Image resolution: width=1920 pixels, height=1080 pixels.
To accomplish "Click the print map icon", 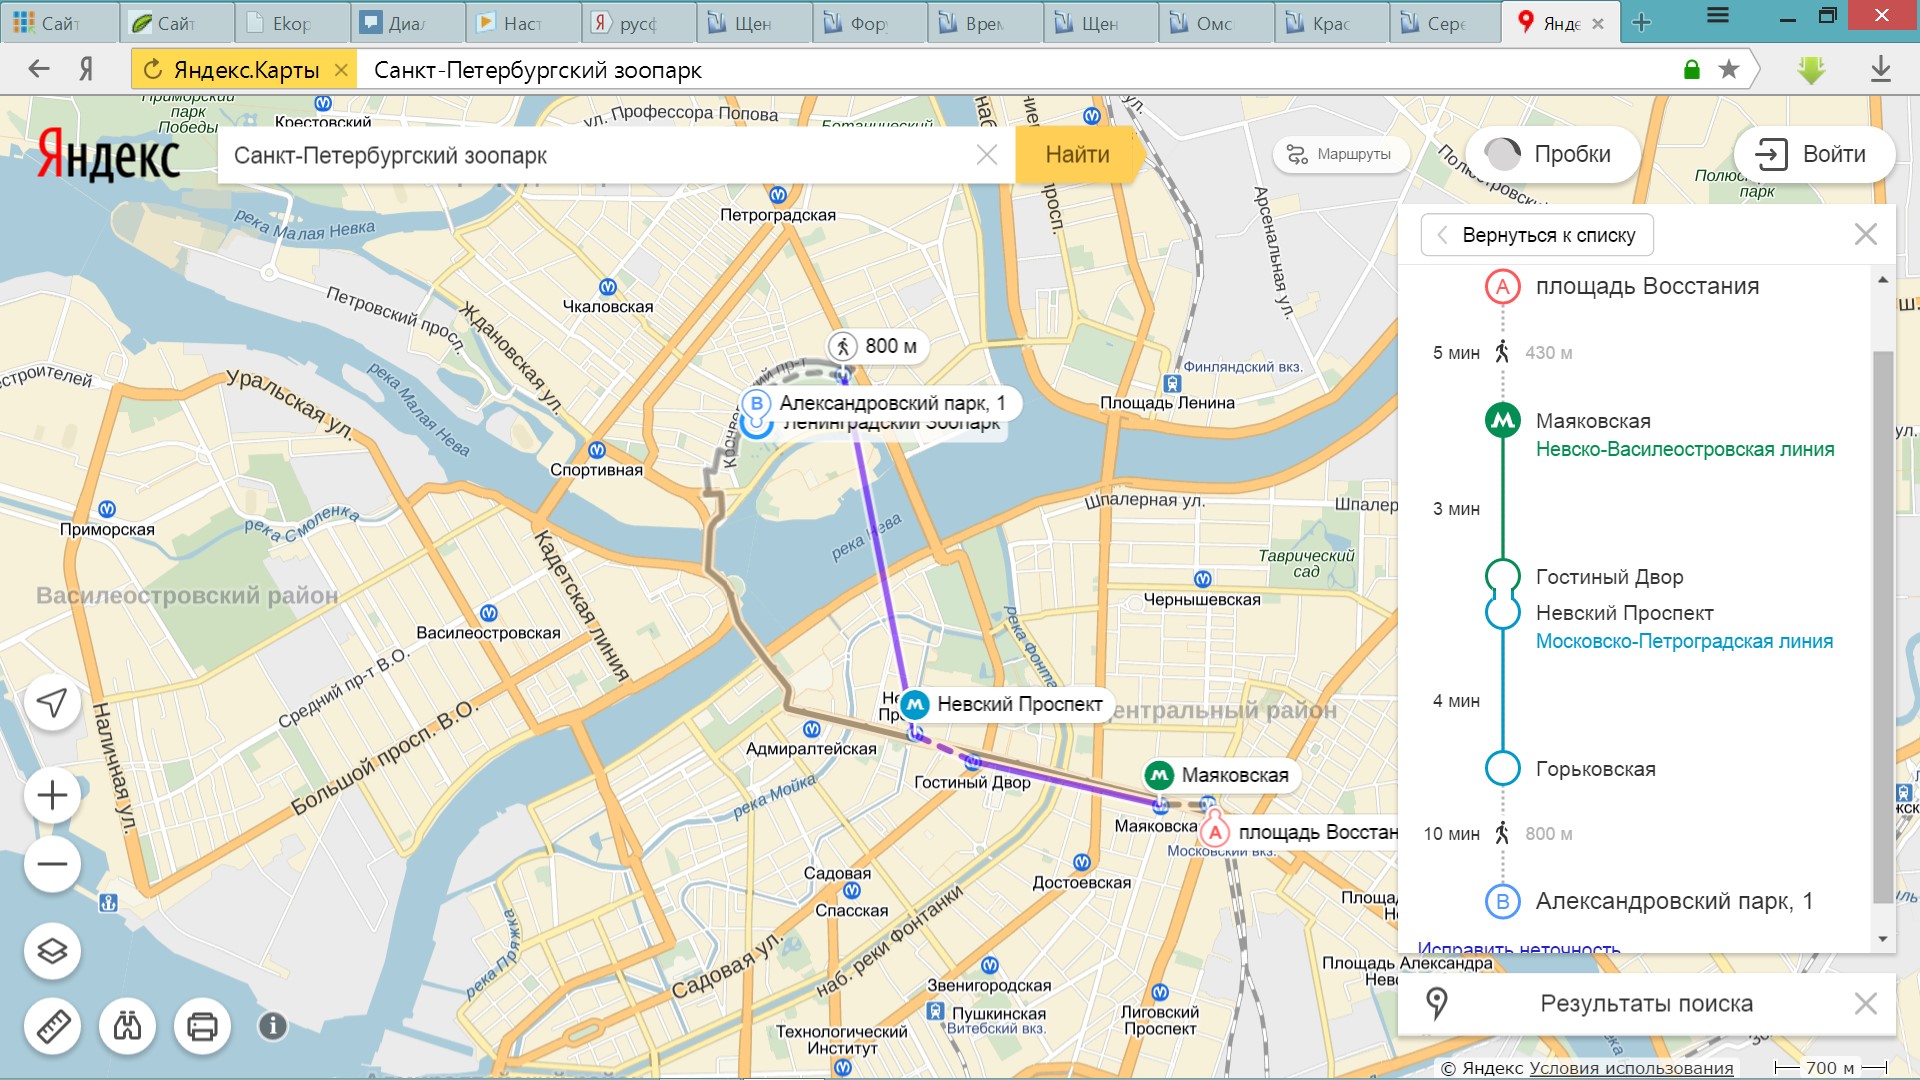I will click(202, 1026).
